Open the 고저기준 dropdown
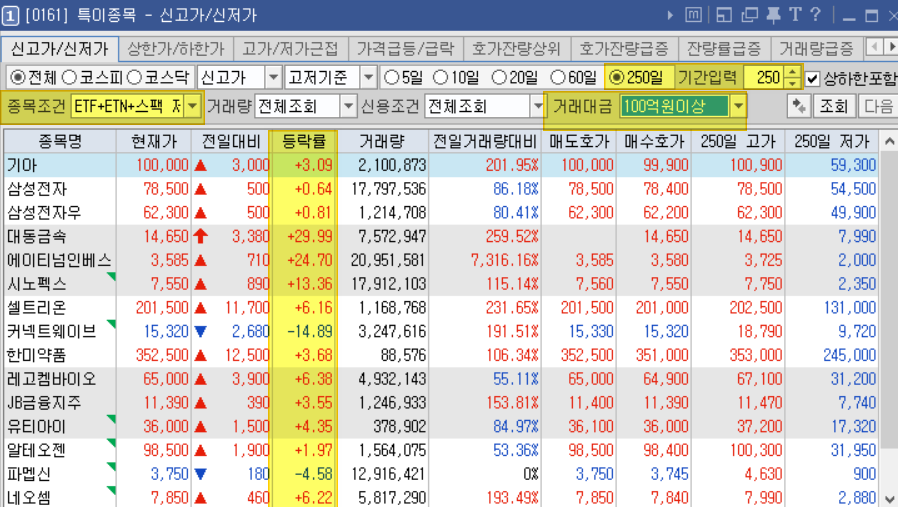 point(368,77)
